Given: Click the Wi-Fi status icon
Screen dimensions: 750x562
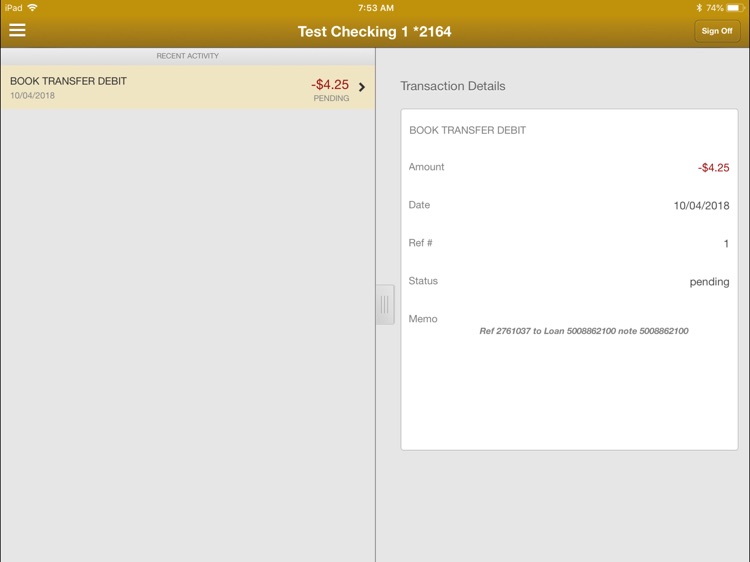Looking at the screenshot, I should pos(33,8).
